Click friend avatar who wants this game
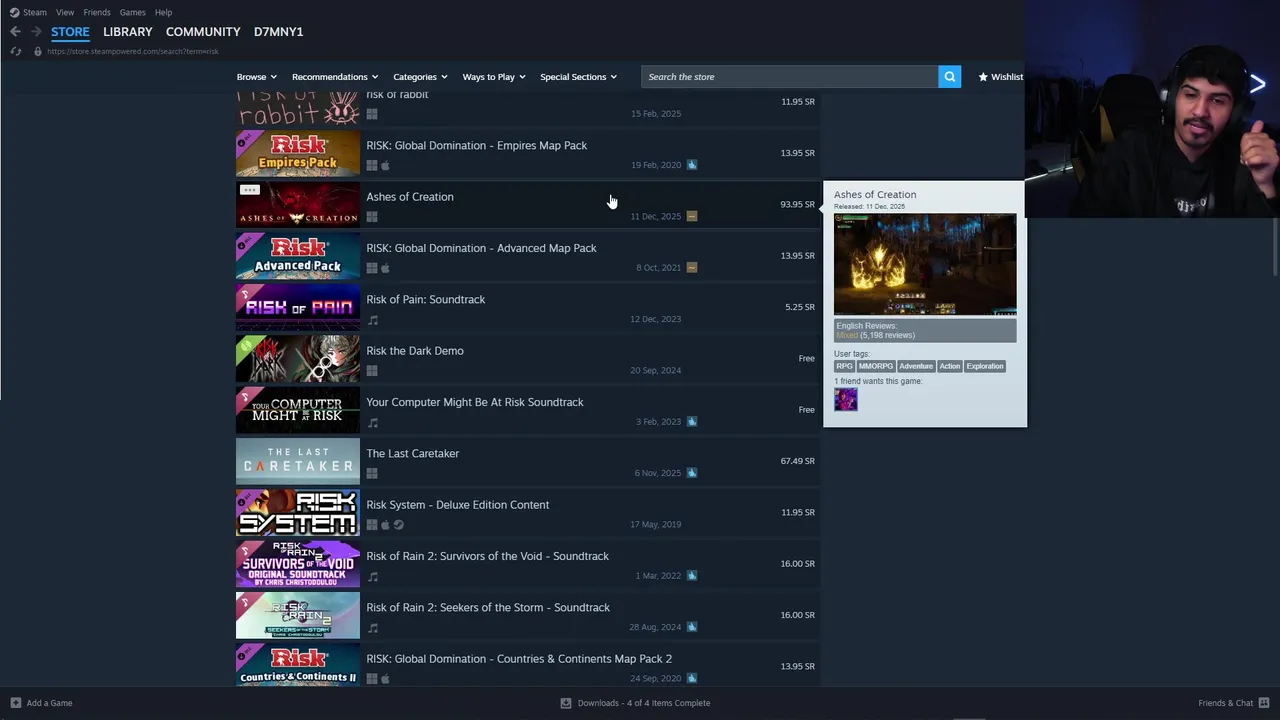Viewport: 1280px width, 720px height. 846,400
